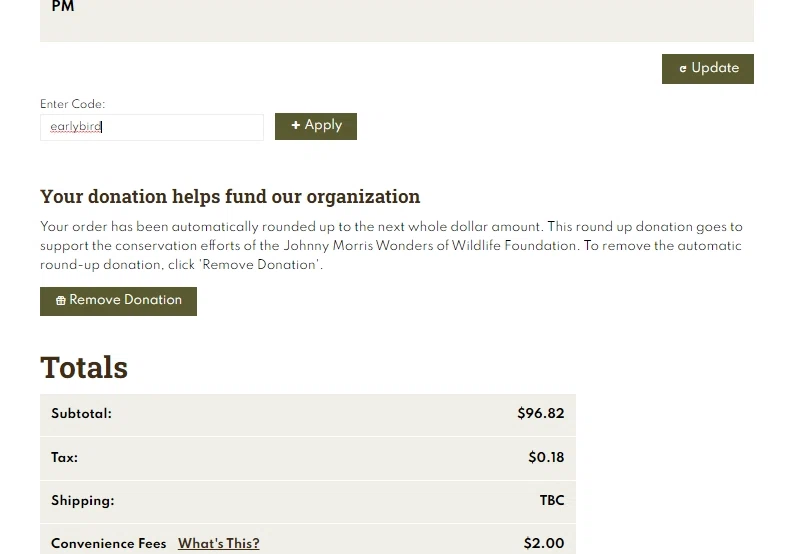Click the TBC shipping value
The height and width of the screenshot is (554, 794).
tap(551, 500)
